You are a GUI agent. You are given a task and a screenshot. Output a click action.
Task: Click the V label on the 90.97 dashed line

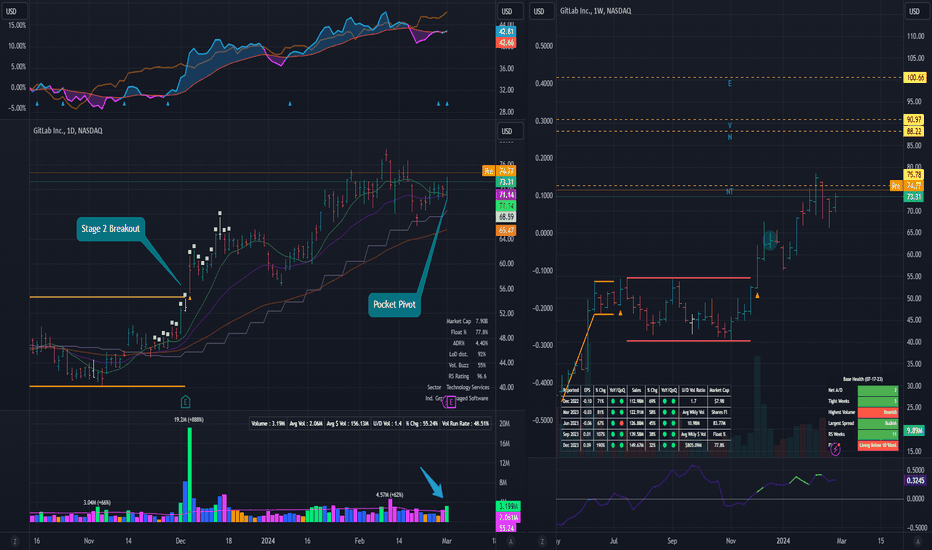729,125
